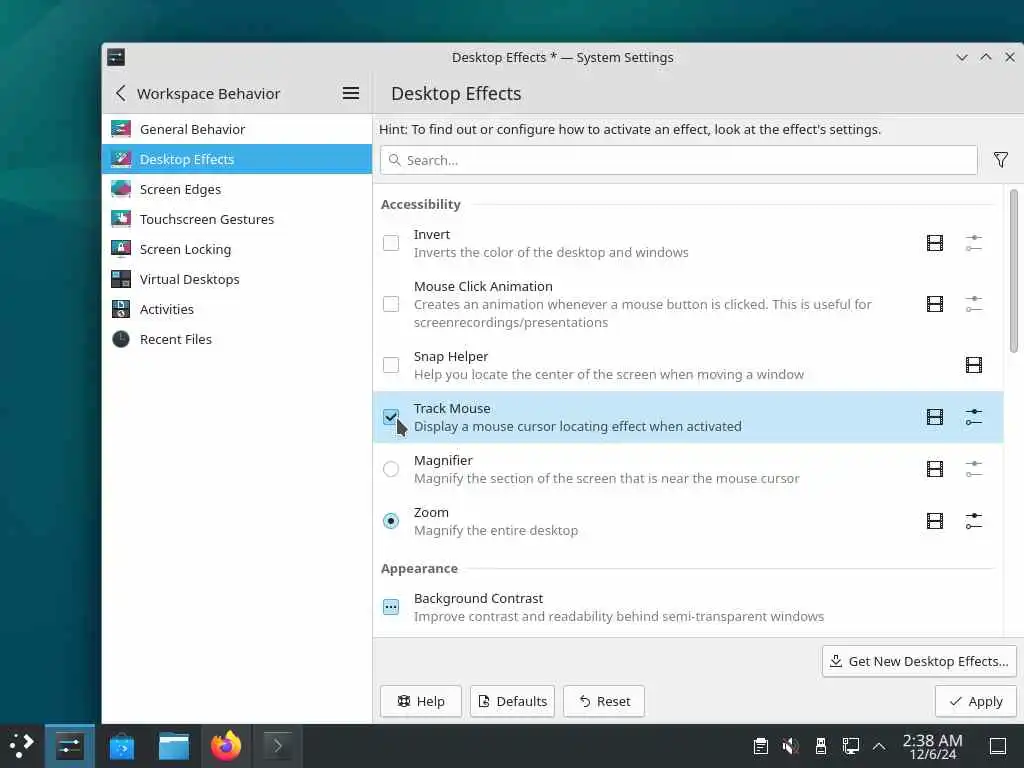Enable the Snap Helper checkbox
This screenshot has height=768, width=1024.
391,364
